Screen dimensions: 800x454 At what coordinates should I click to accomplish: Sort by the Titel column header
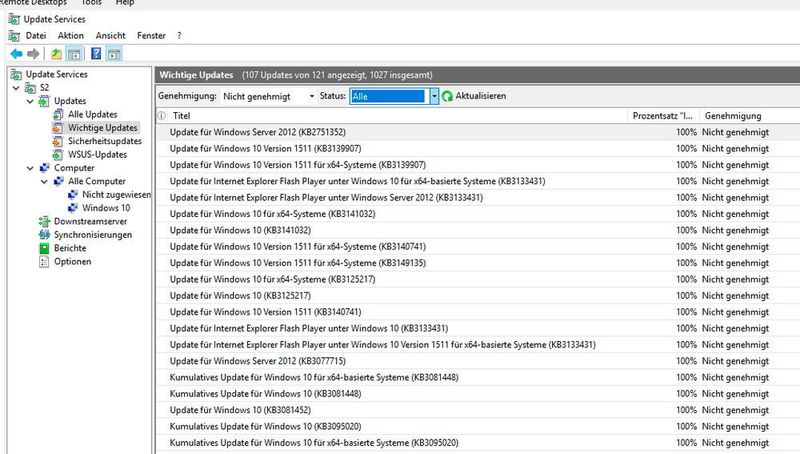397,116
